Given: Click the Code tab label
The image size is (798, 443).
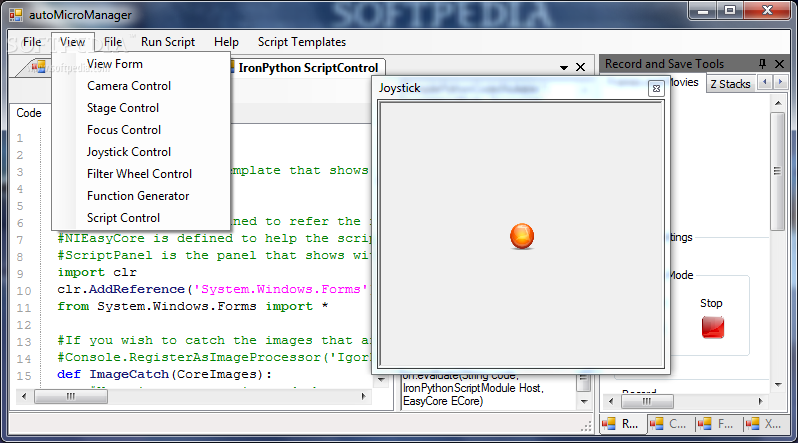Looking at the screenshot, I should 29,113.
